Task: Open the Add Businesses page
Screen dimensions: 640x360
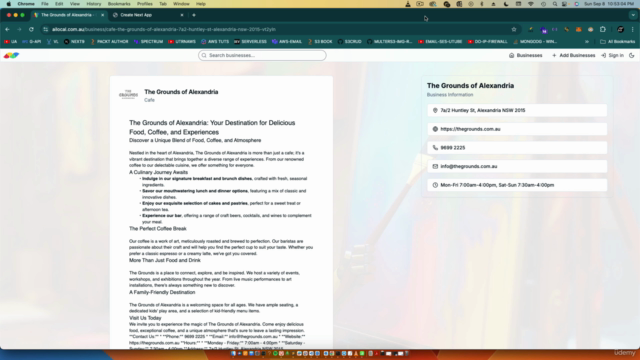Action: (x=573, y=56)
